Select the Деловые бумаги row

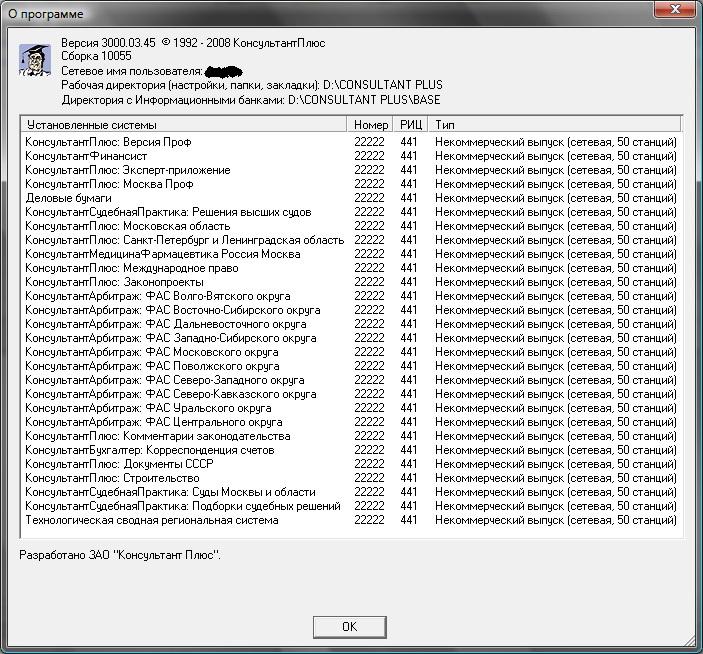[351, 198]
